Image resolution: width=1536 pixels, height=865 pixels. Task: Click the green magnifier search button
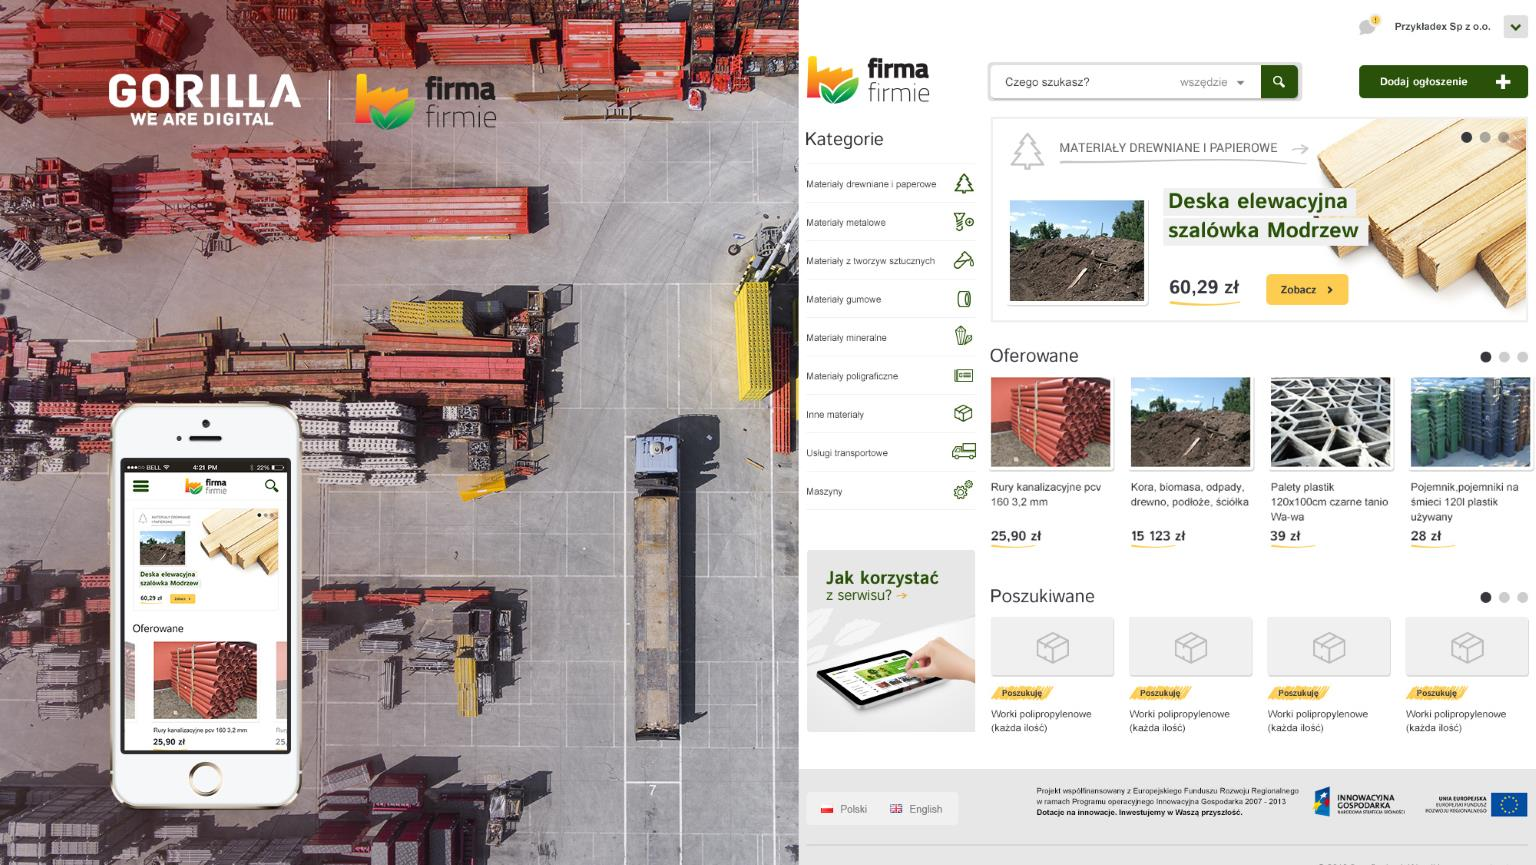pyautogui.click(x=1279, y=82)
